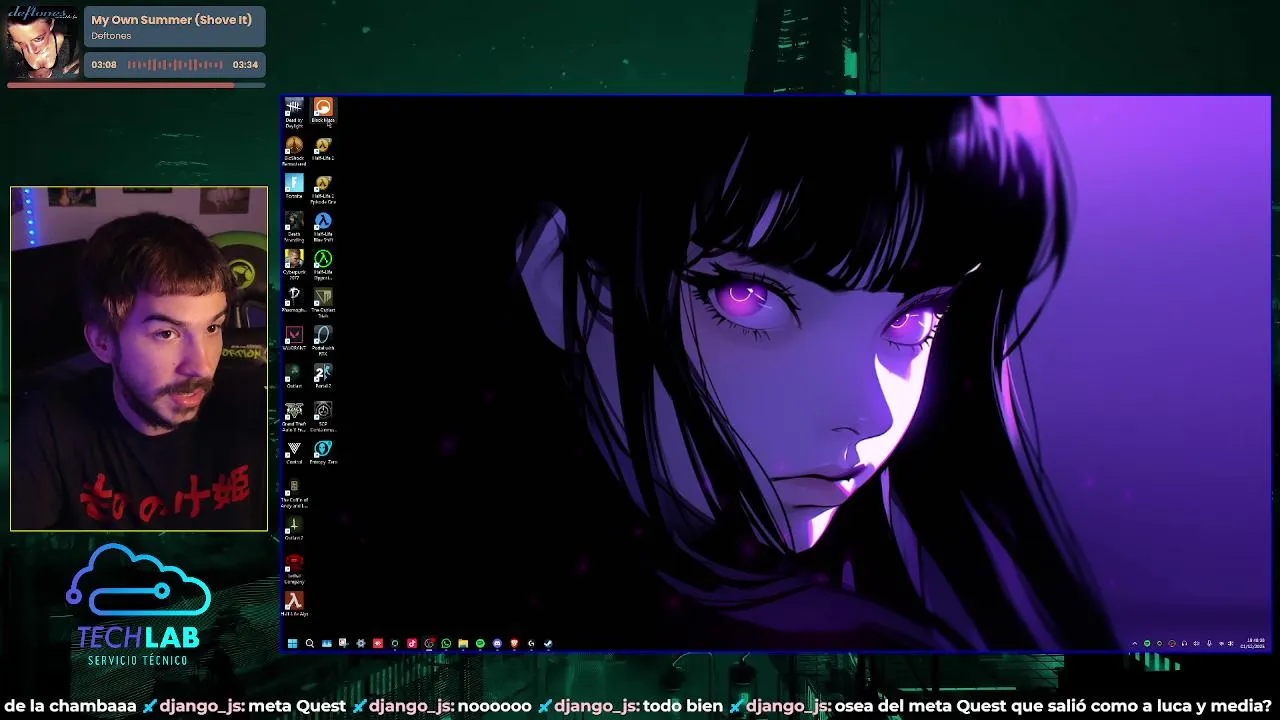This screenshot has height=720, width=1280.
Task: Select the Half-Life 2 desktop icon
Action: tap(323, 149)
